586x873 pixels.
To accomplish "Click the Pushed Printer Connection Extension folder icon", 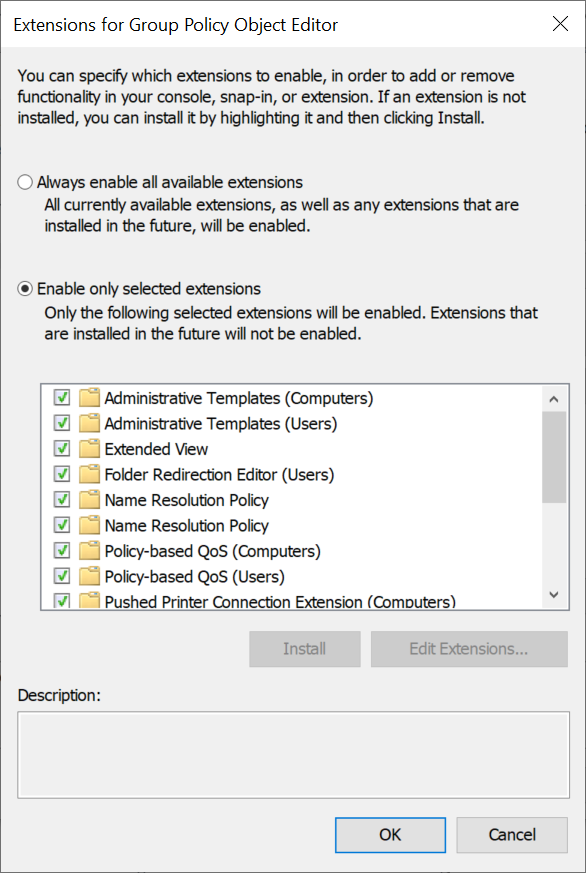I will point(89,601).
